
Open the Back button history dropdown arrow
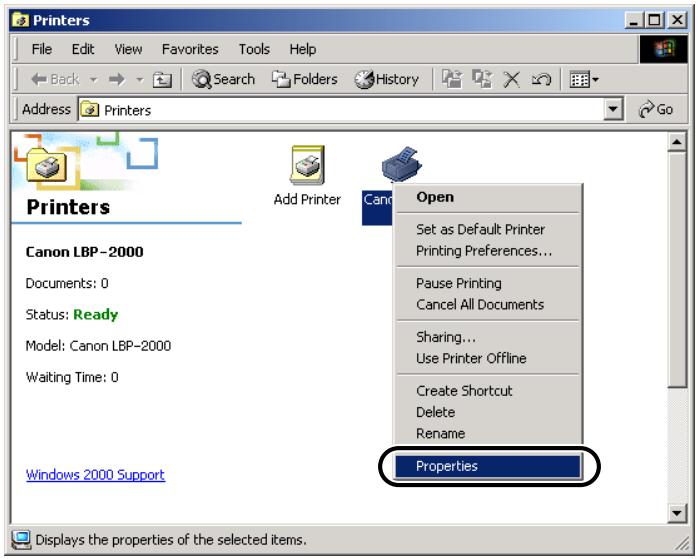(93, 80)
